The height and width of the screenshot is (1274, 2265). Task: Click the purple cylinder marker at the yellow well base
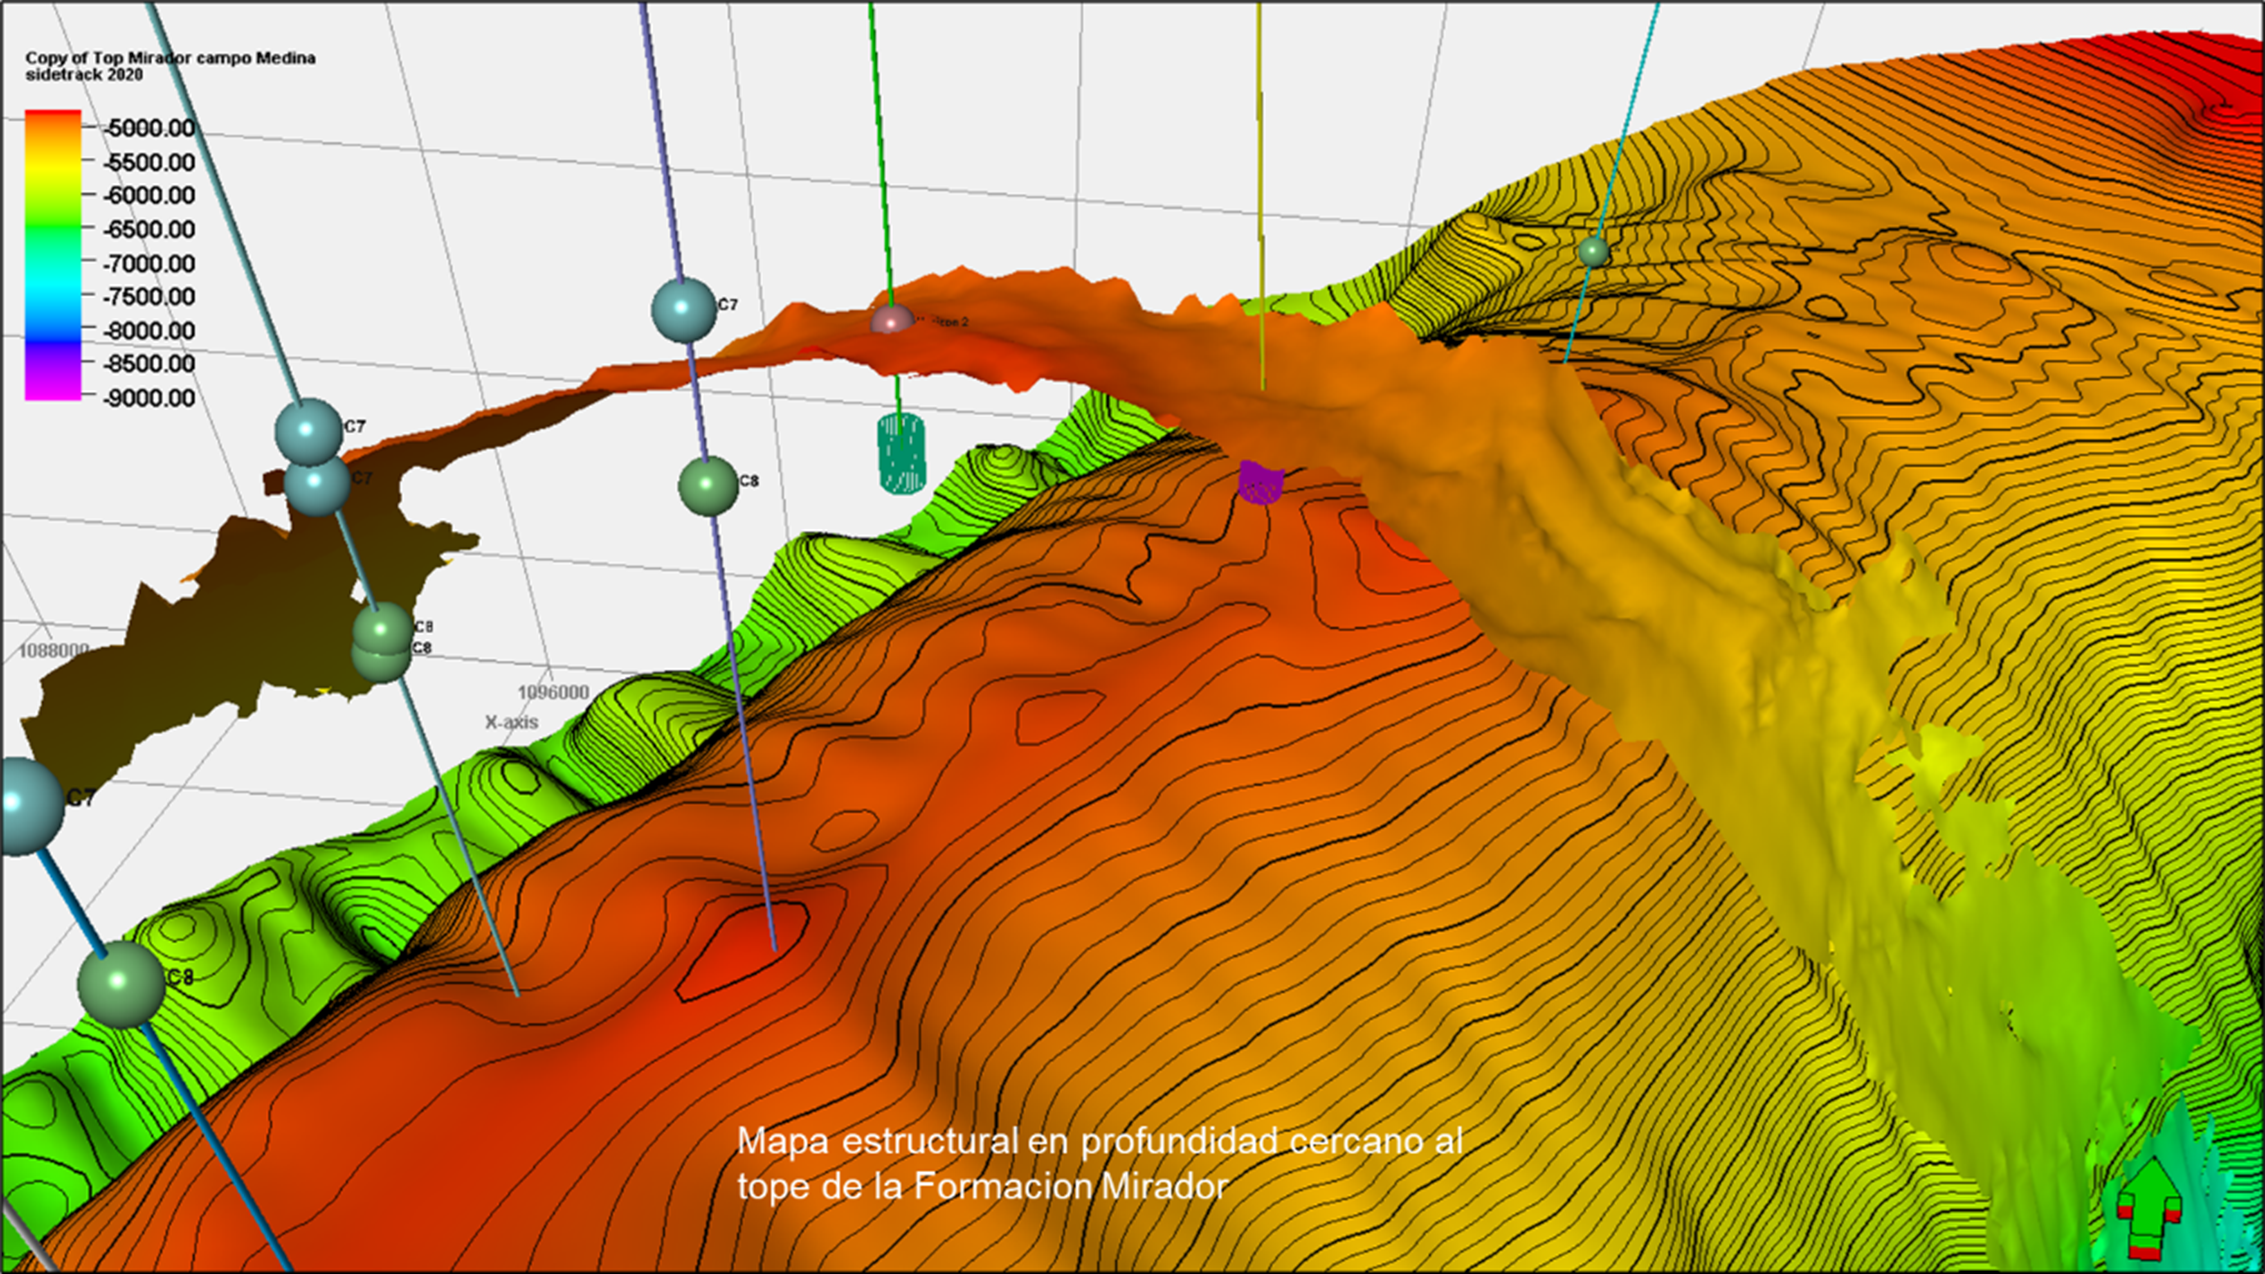[x=1260, y=482]
